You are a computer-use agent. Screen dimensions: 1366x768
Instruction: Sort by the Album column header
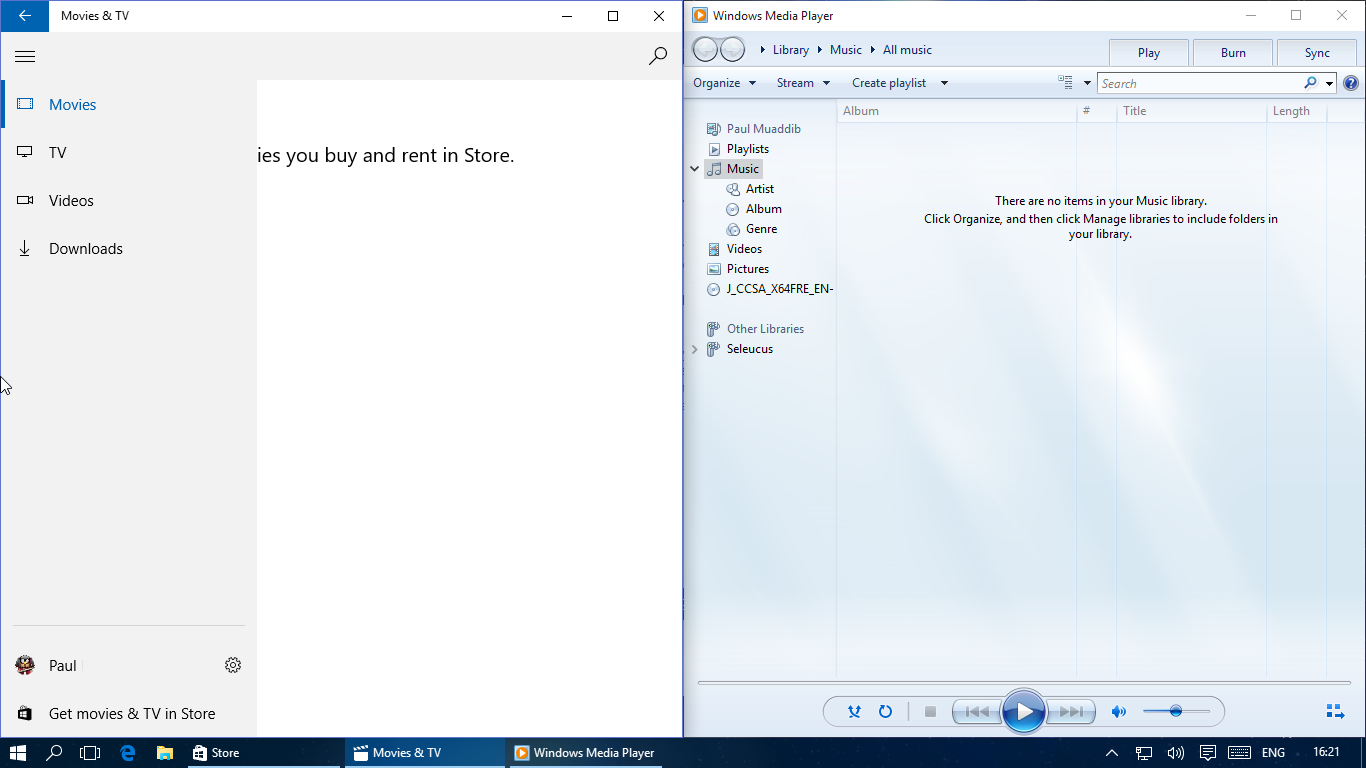(x=957, y=111)
